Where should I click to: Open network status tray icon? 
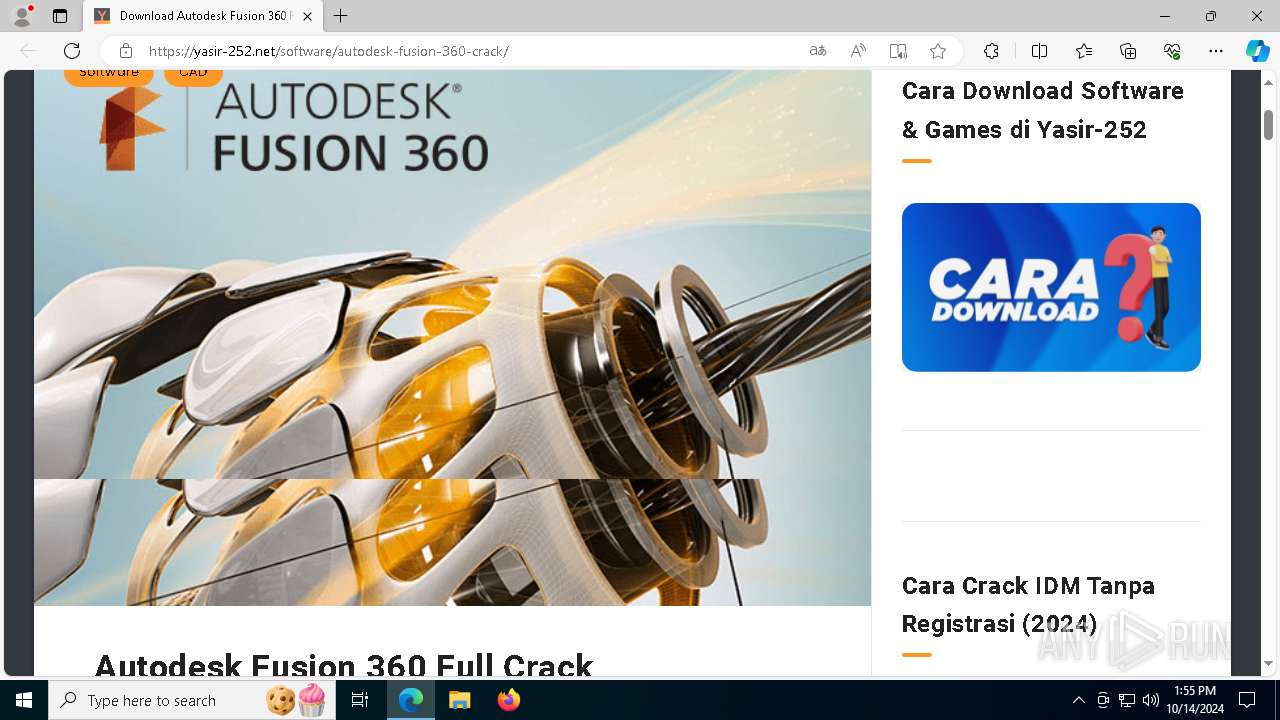click(x=1127, y=700)
